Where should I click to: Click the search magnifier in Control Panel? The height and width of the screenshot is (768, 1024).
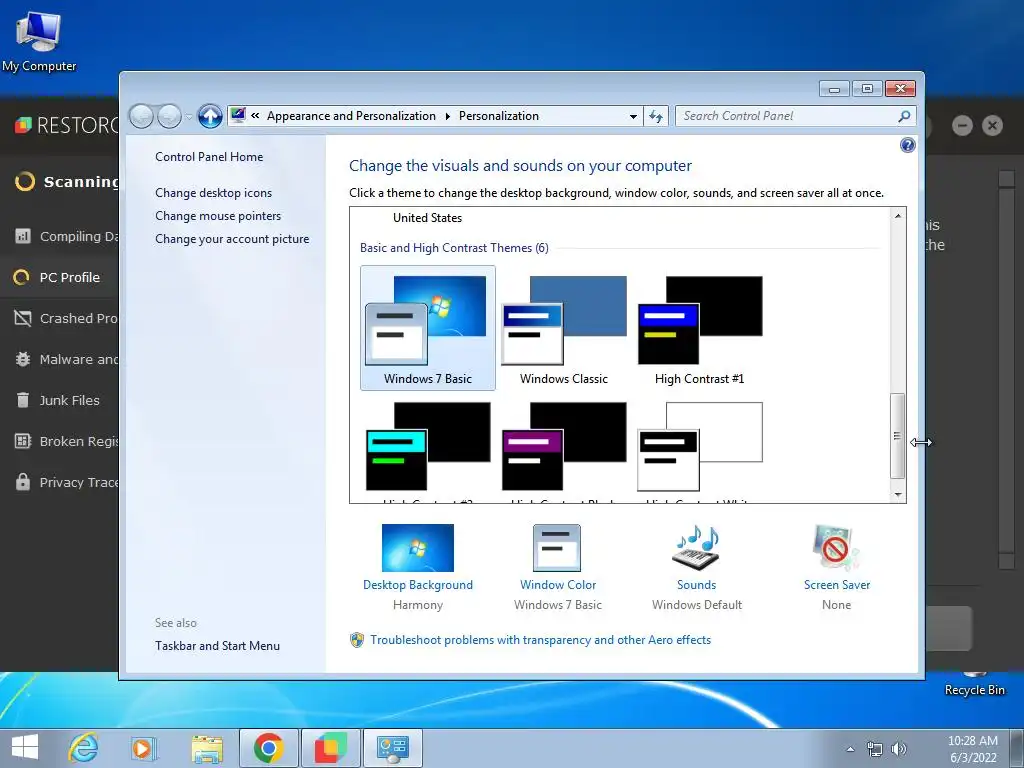coord(904,116)
